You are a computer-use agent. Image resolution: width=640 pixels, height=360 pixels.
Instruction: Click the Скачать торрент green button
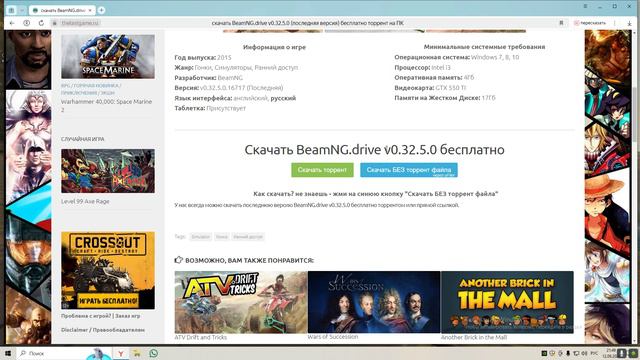[322, 170]
